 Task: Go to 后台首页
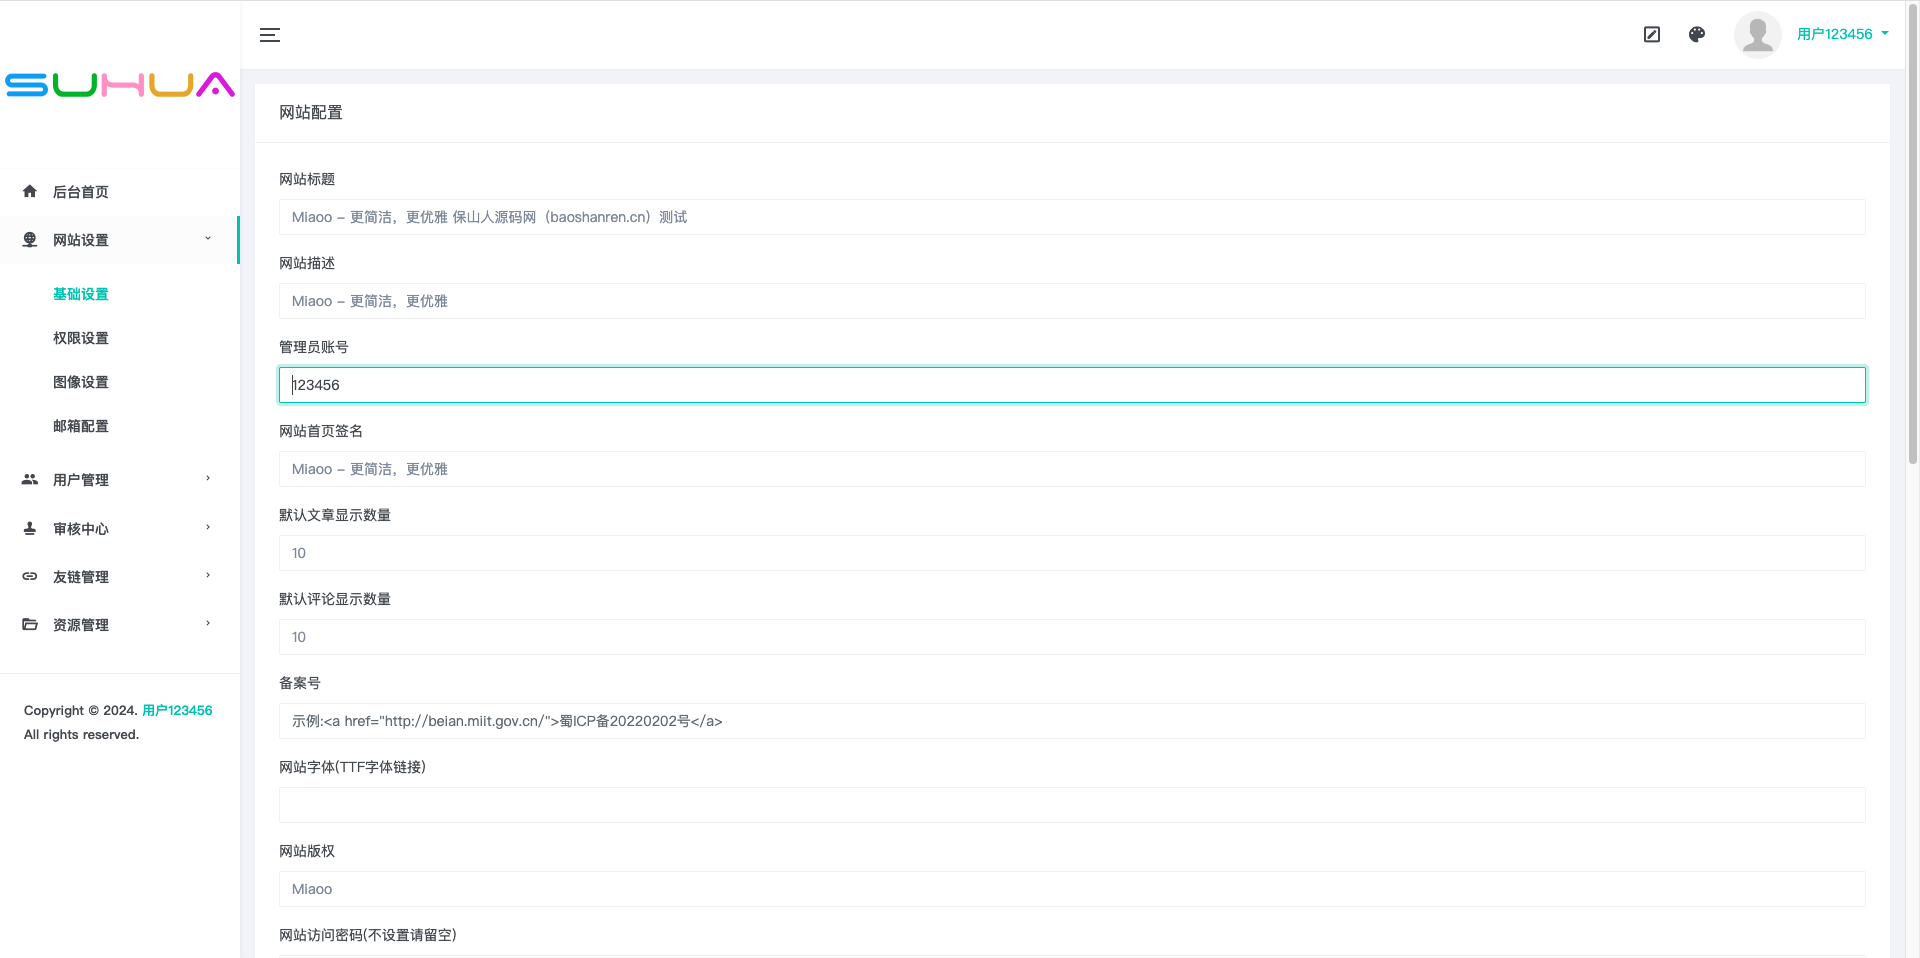pyautogui.click(x=81, y=192)
